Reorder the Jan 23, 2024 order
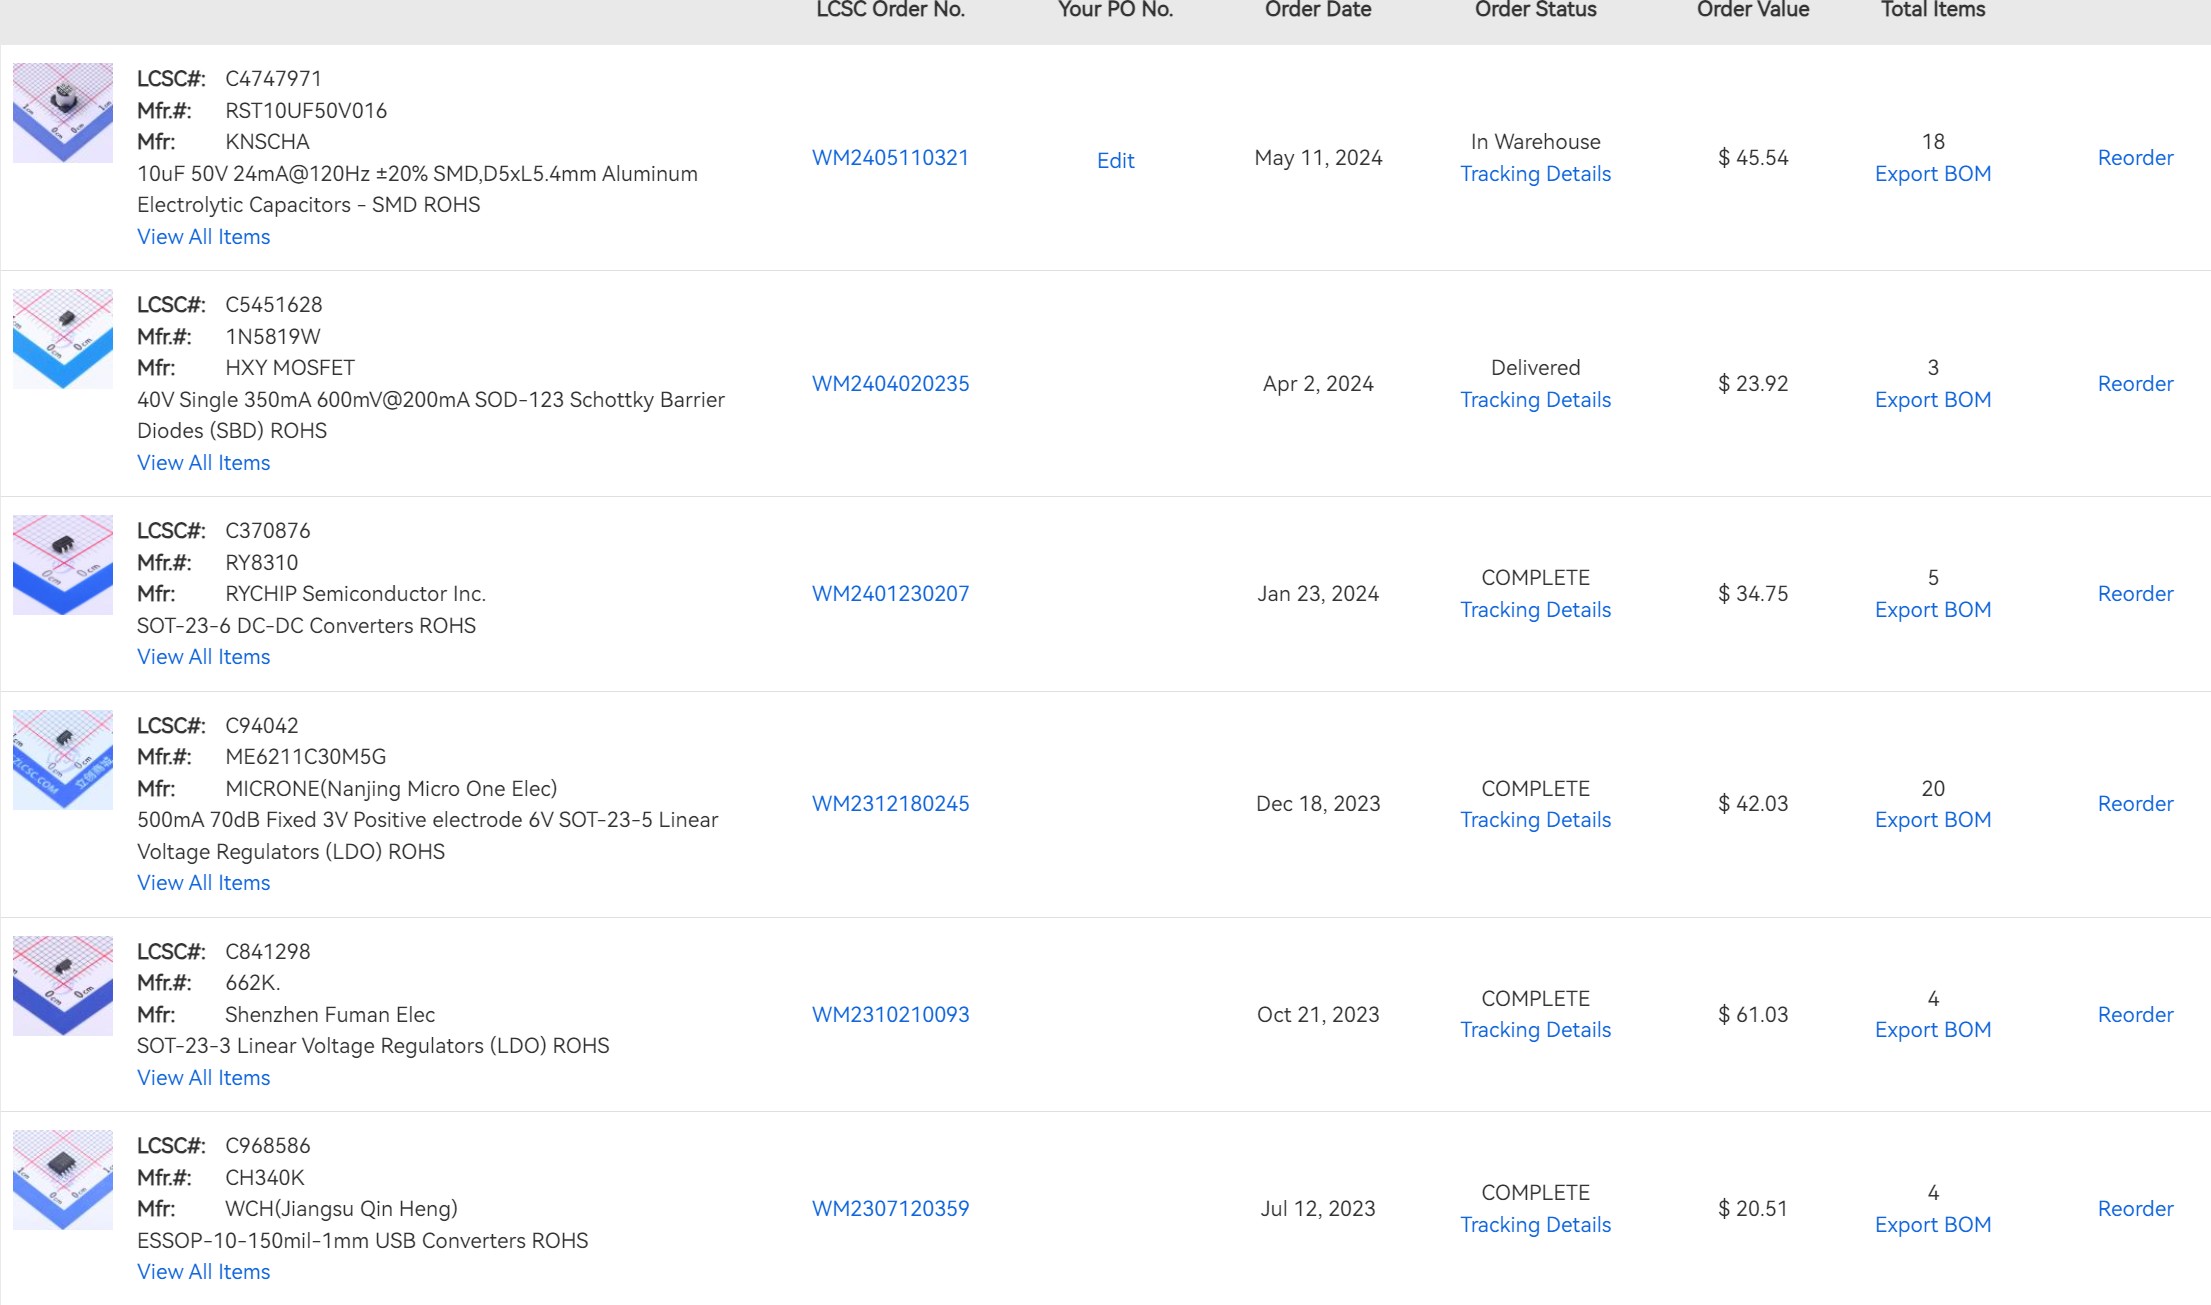2211x1305 pixels. (x=2135, y=594)
